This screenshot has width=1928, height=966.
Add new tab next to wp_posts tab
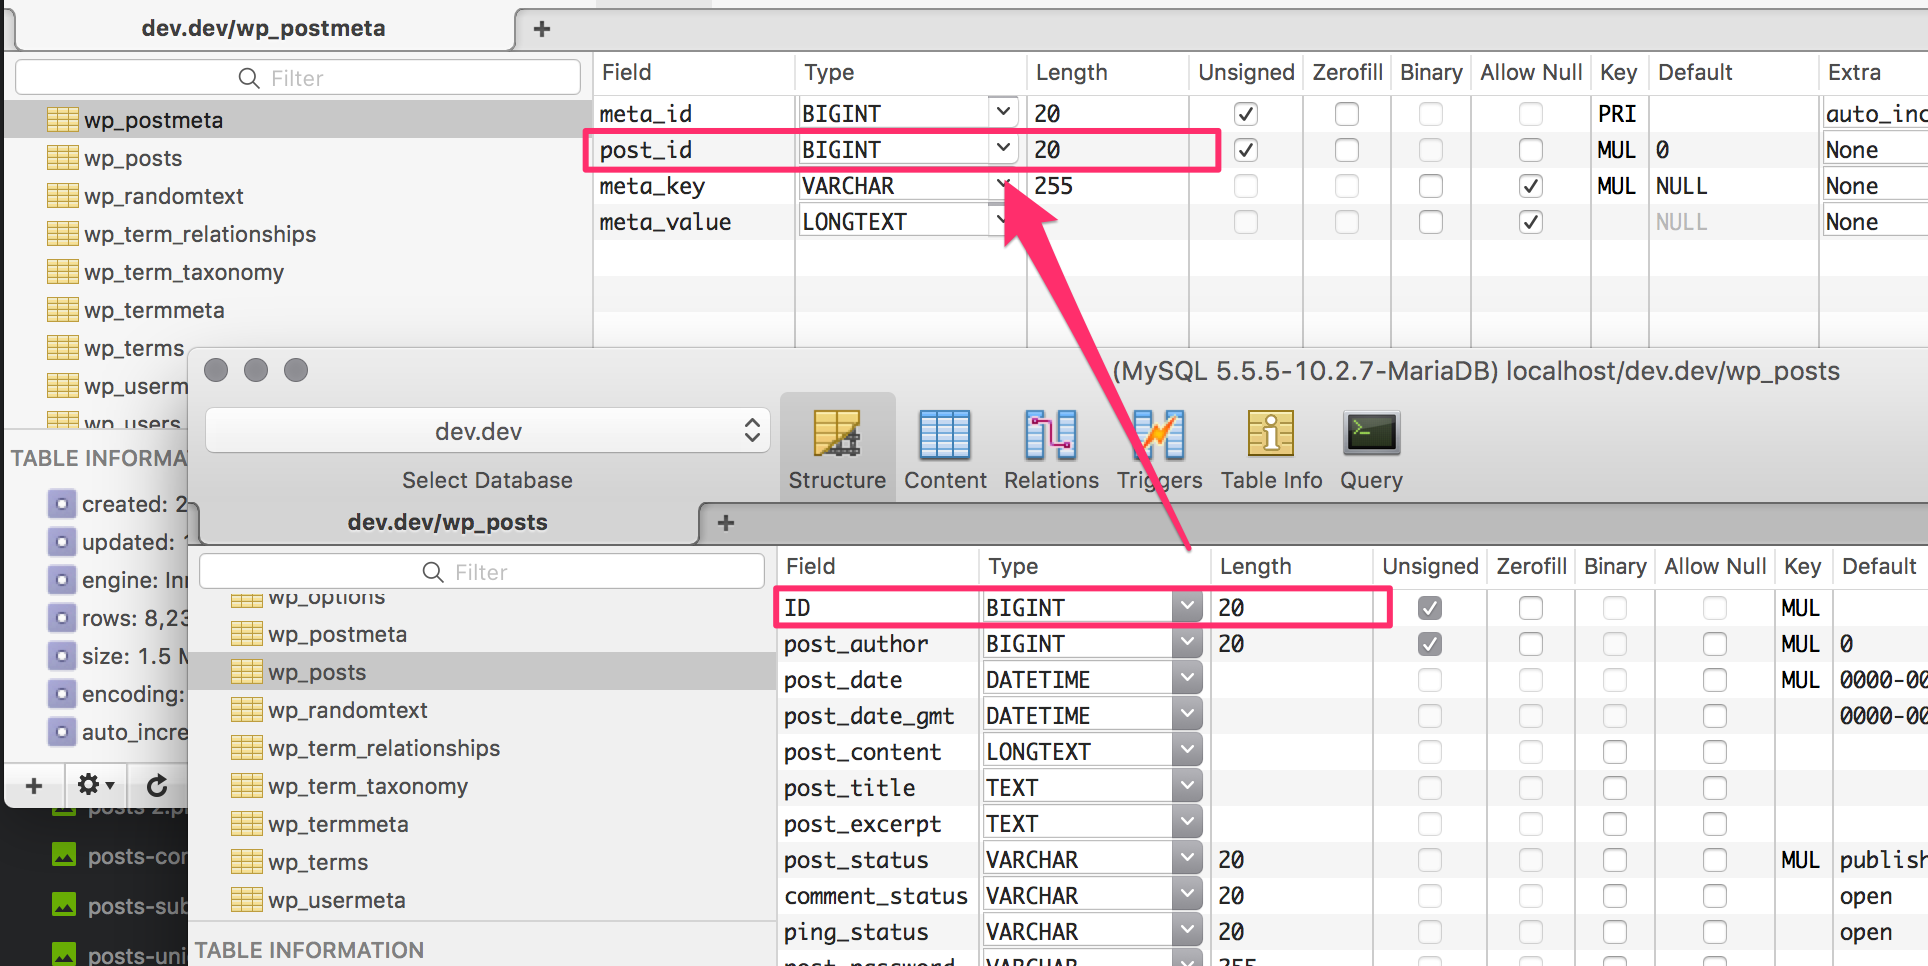click(726, 523)
